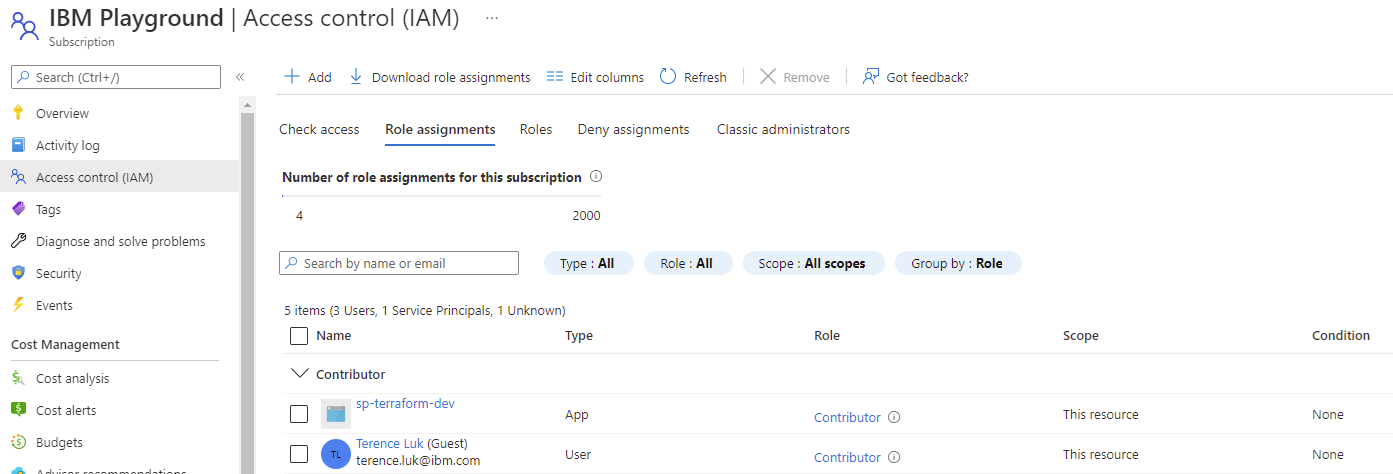Click the Download role assignments icon

click(x=356, y=77)
